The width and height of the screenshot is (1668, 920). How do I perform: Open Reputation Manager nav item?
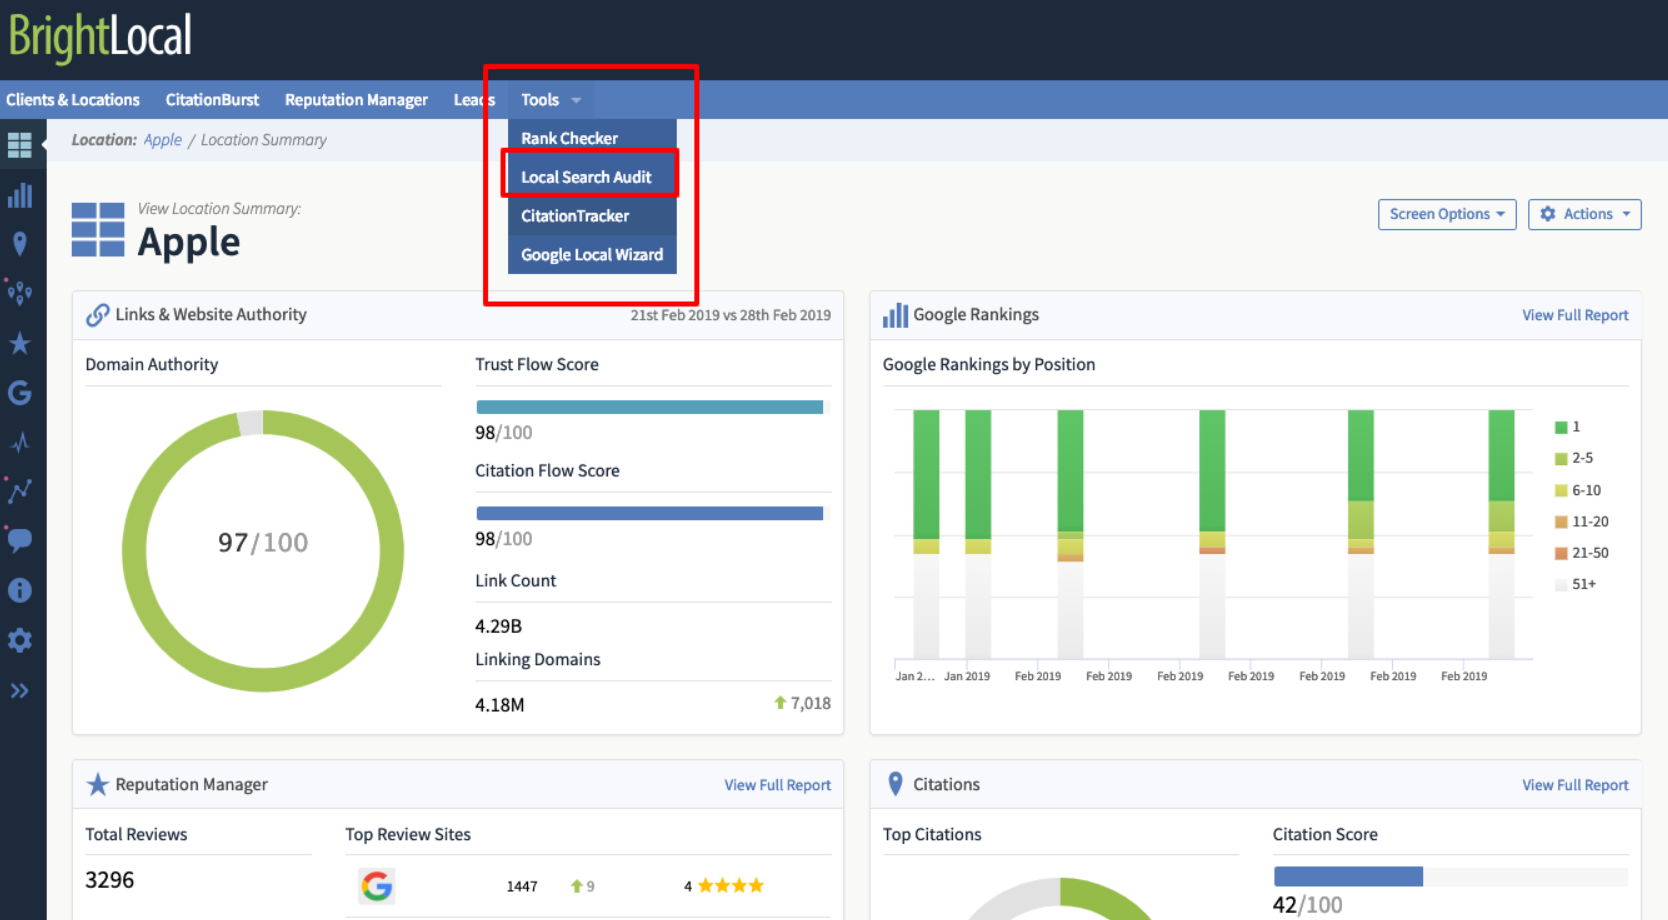pyautogui.click(x=356, y=100)
